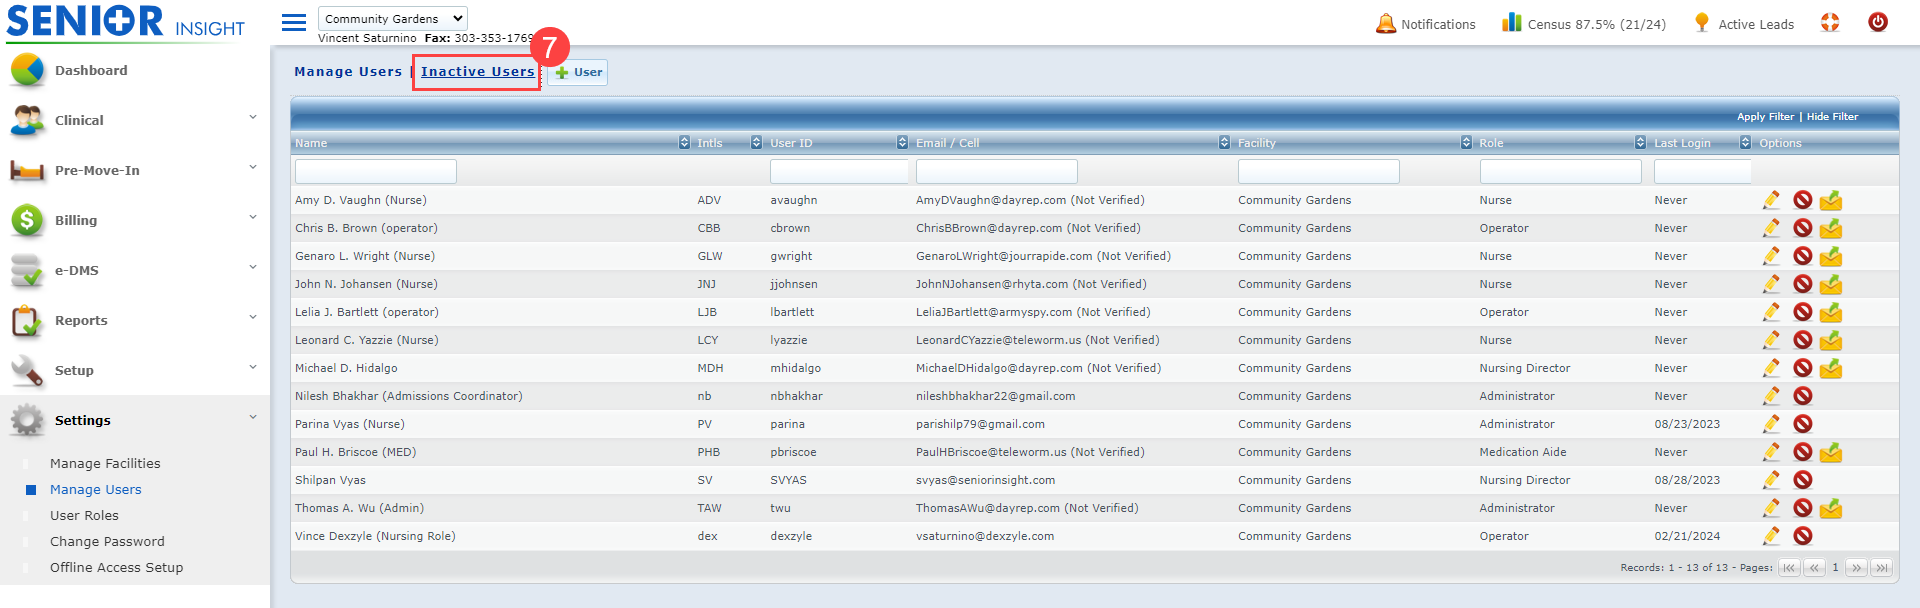Open User Roles submenu item
The width and height of the screenshot is (1920, 608).
pyautogui.click(x=84, y=515)
